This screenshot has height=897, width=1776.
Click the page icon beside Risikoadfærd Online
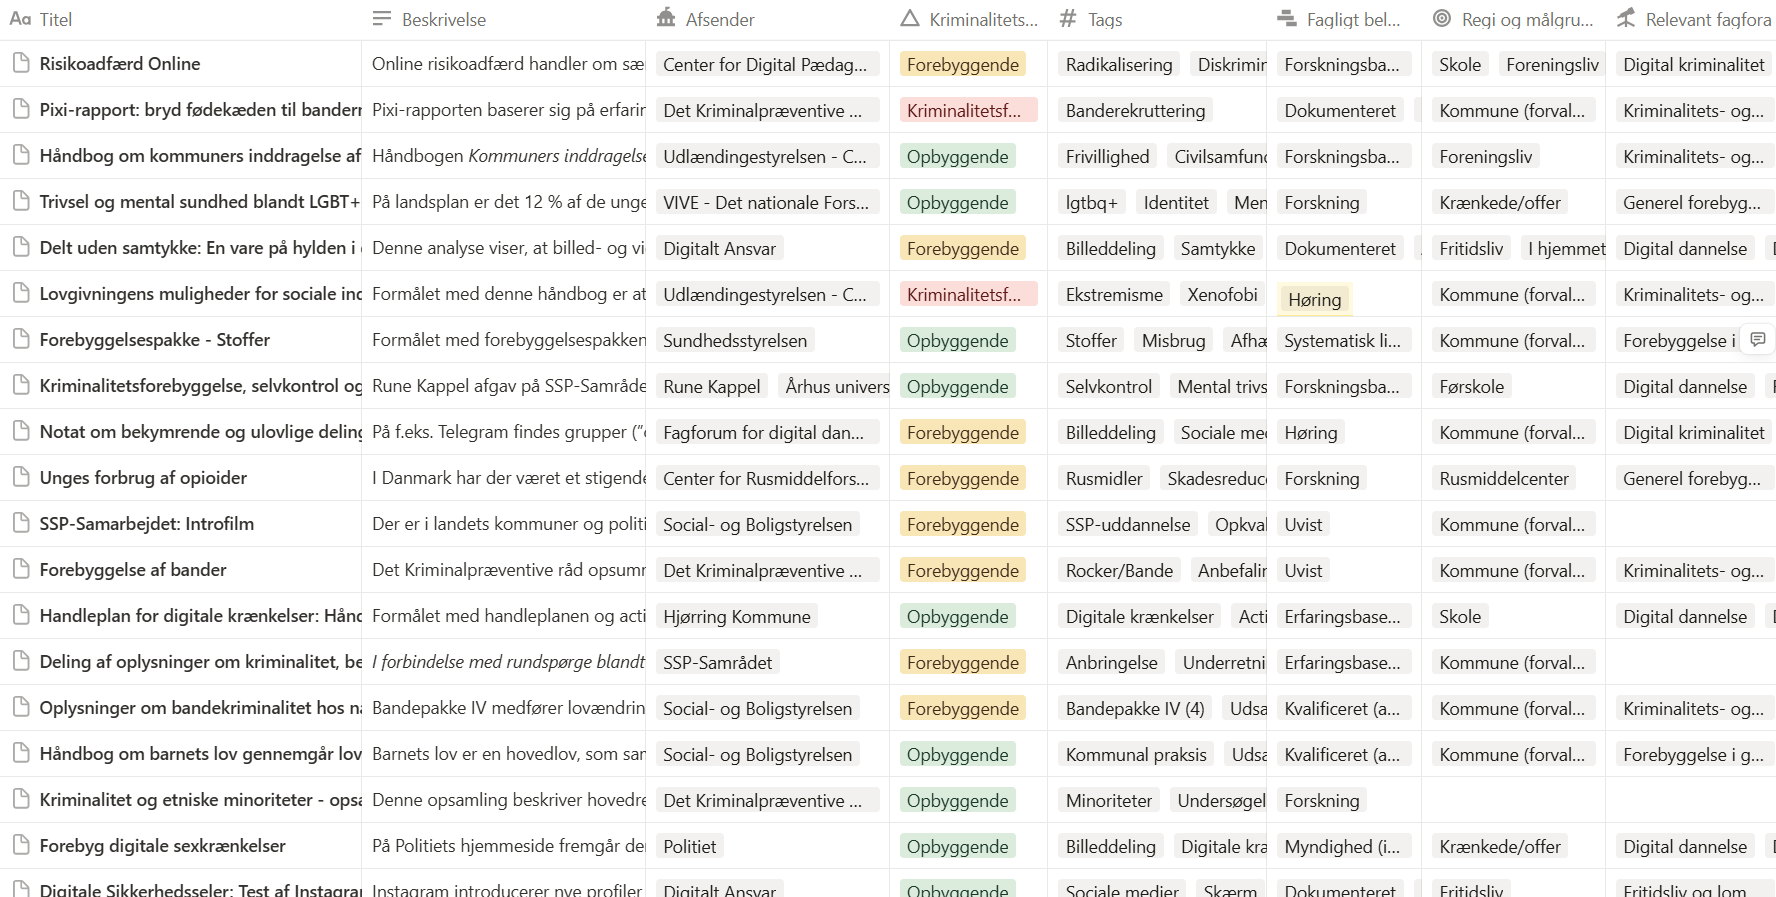pyautogui.click(x=20, y=64)
